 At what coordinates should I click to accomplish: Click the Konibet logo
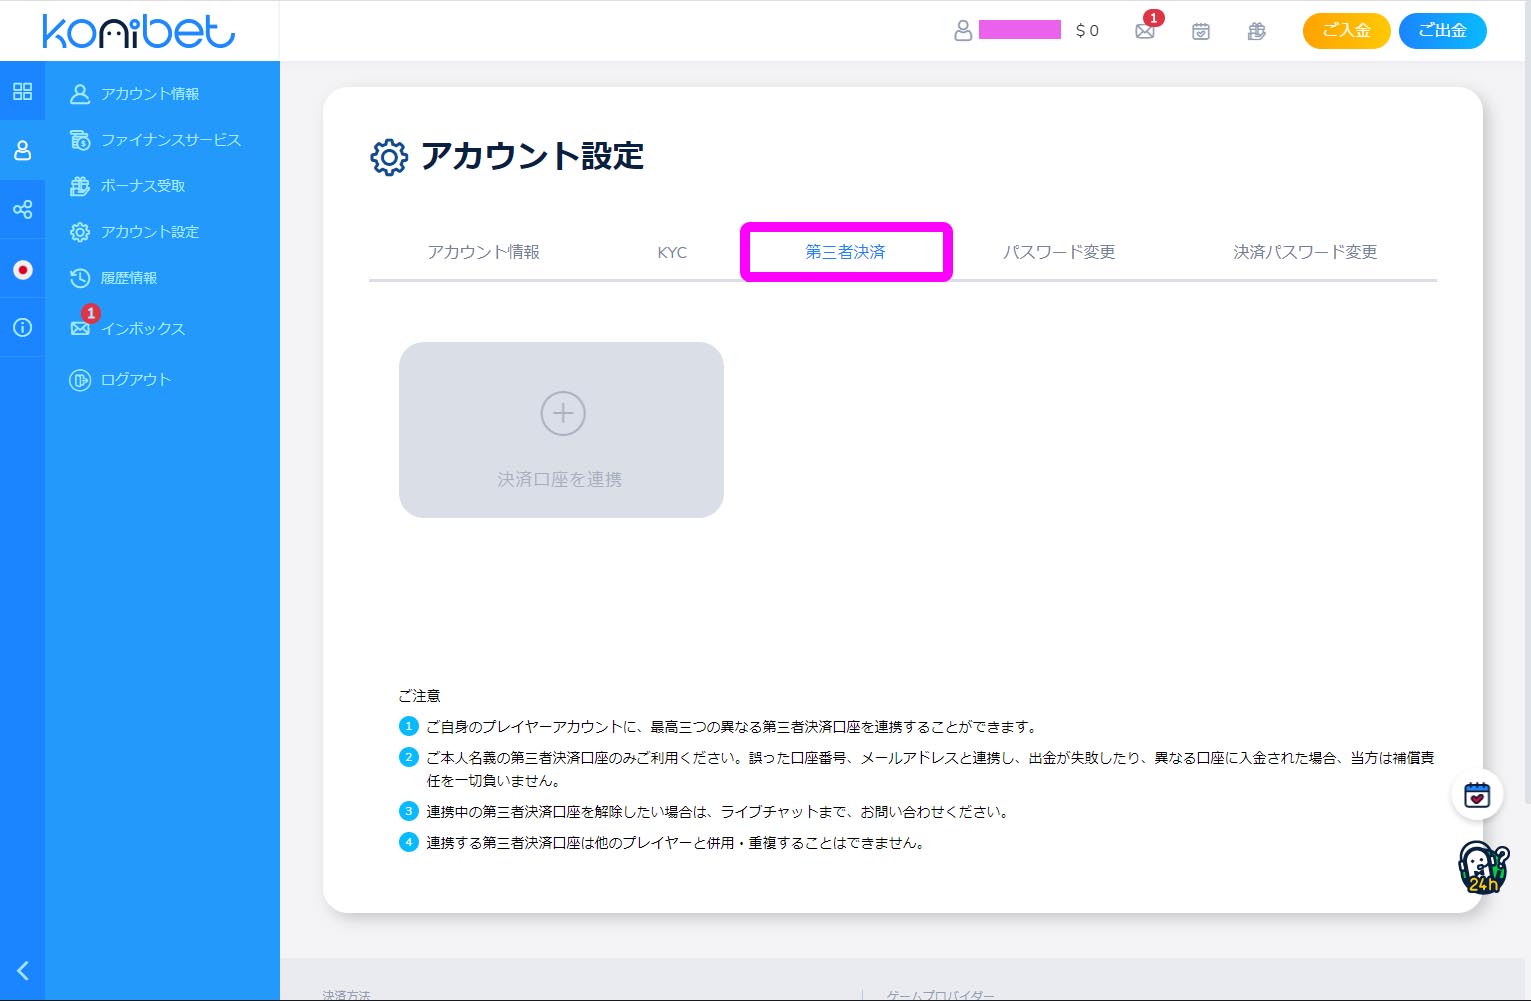pyautogui.click(x=139, y=31)
